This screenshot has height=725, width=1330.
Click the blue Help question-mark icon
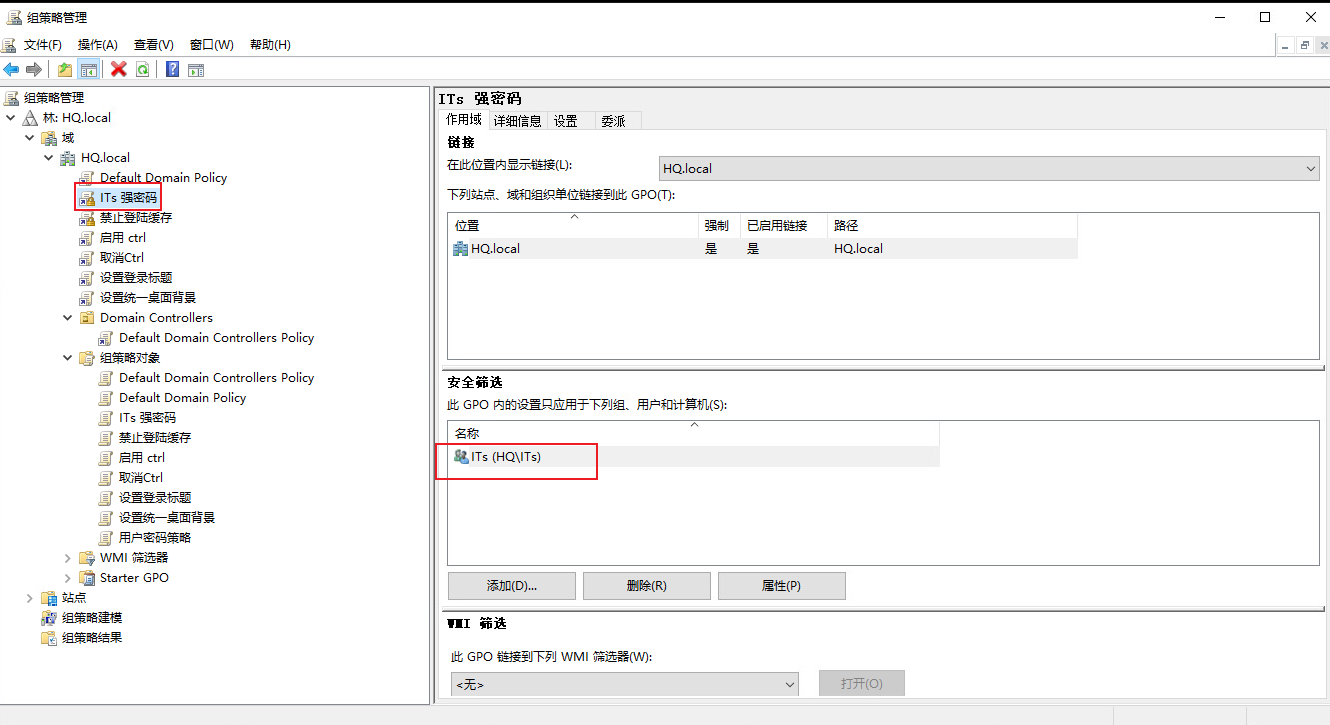pos(172,69)
